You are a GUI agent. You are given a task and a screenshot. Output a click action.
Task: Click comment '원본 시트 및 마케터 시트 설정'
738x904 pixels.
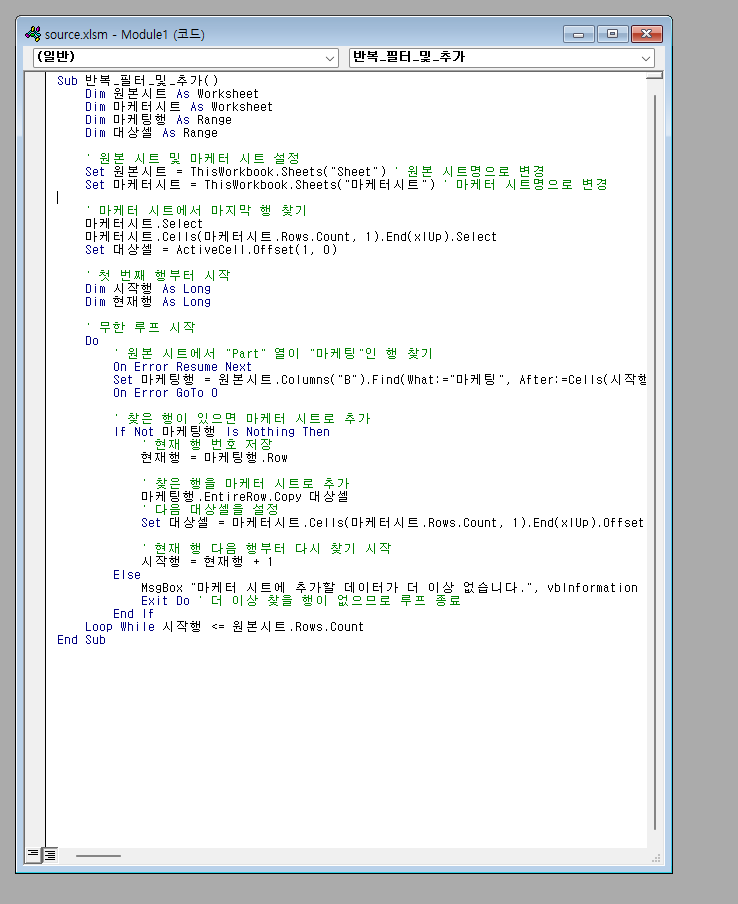[x=193, y=159]
